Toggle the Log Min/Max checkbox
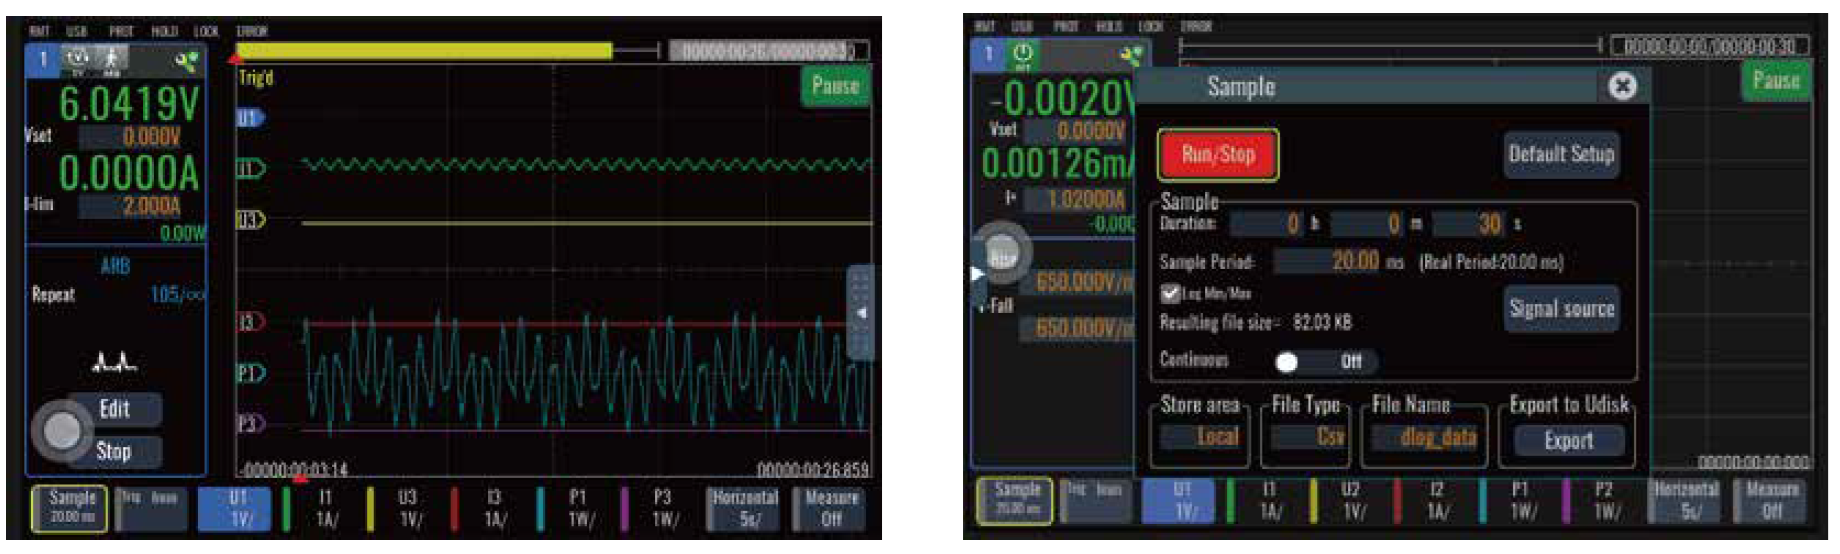The image size is (1840, 554). tap(1170, 293)
